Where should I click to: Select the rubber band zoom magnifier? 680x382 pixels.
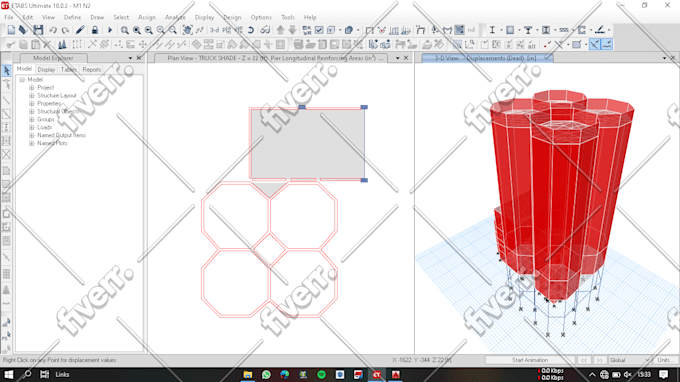click(124, 30)
